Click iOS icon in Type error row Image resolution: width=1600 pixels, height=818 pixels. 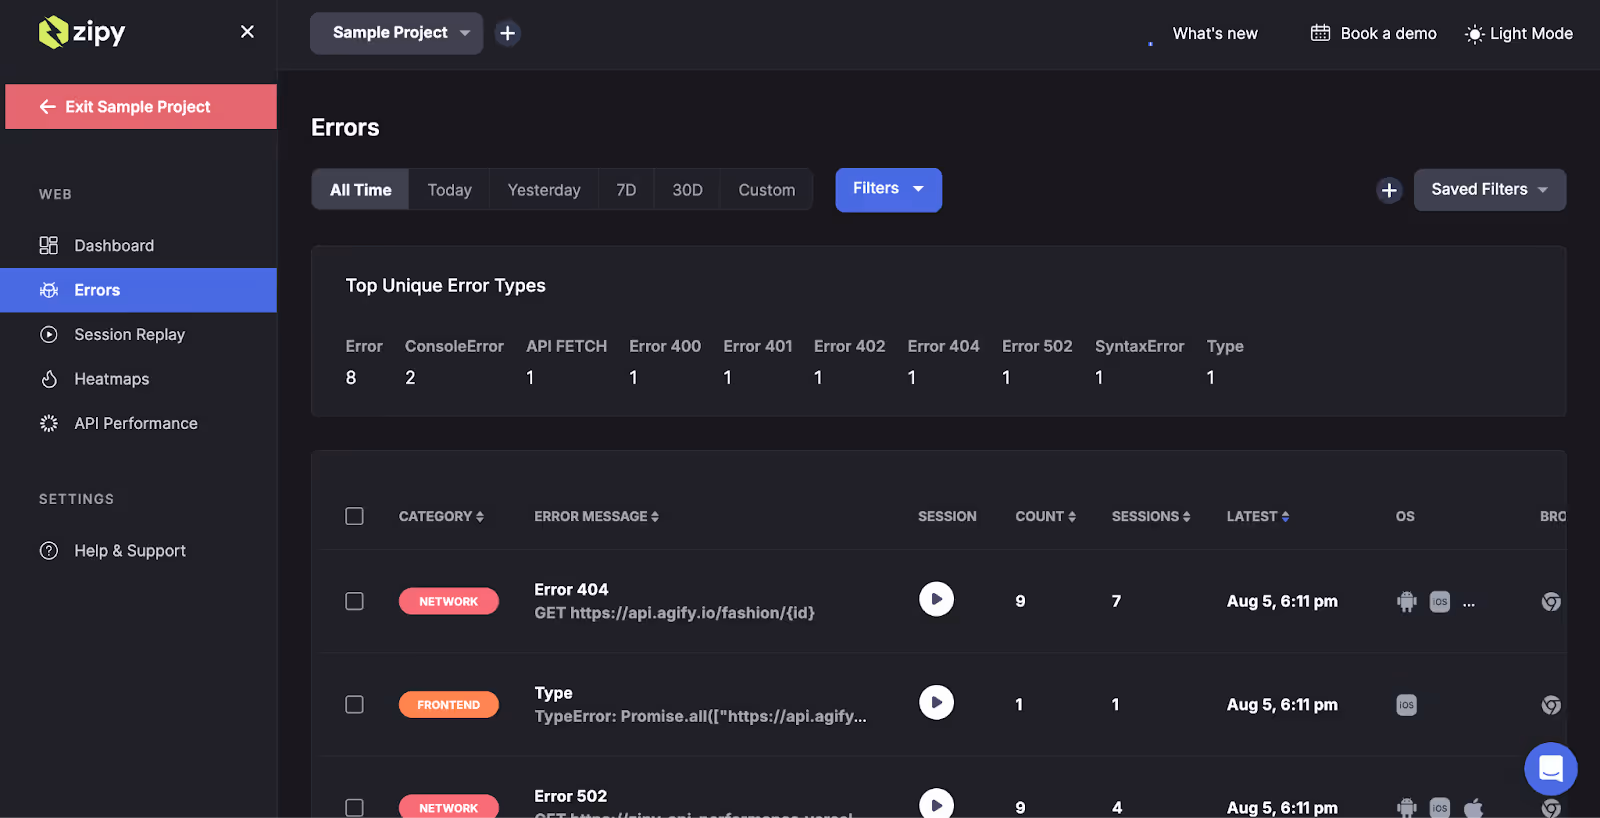pos(1407,705)
